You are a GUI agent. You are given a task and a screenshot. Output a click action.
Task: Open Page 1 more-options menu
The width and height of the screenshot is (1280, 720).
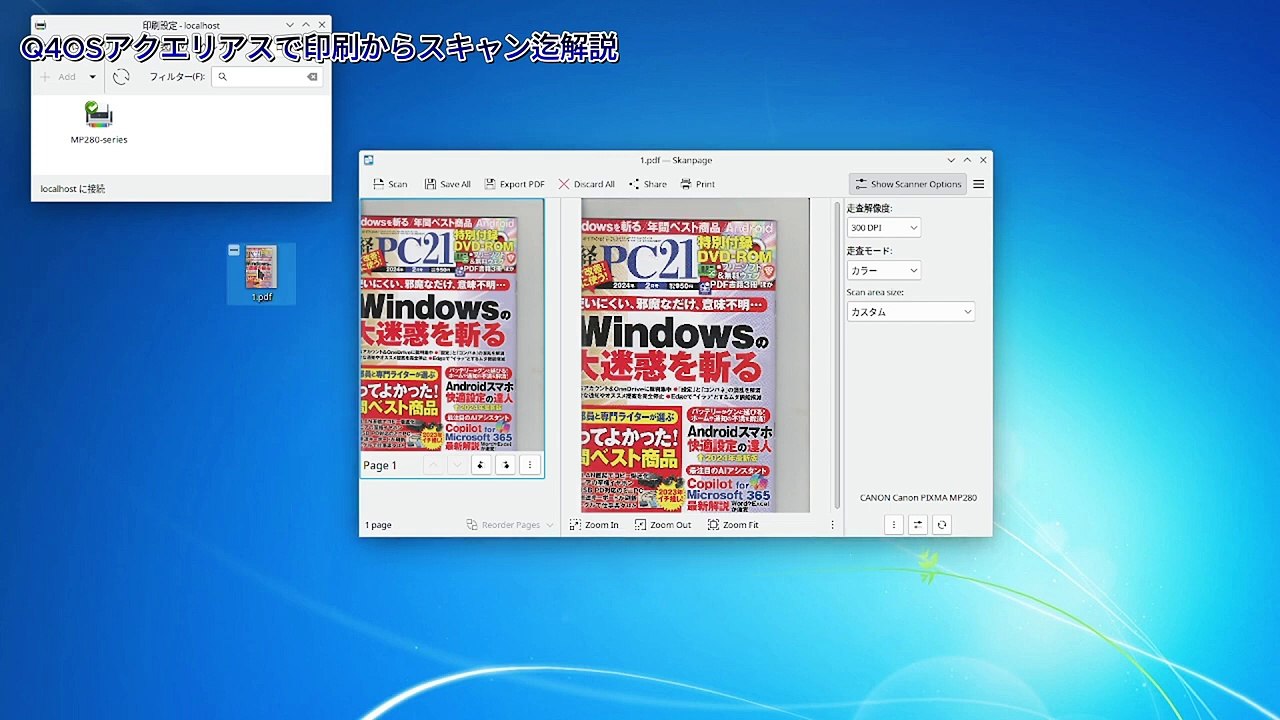530,465
